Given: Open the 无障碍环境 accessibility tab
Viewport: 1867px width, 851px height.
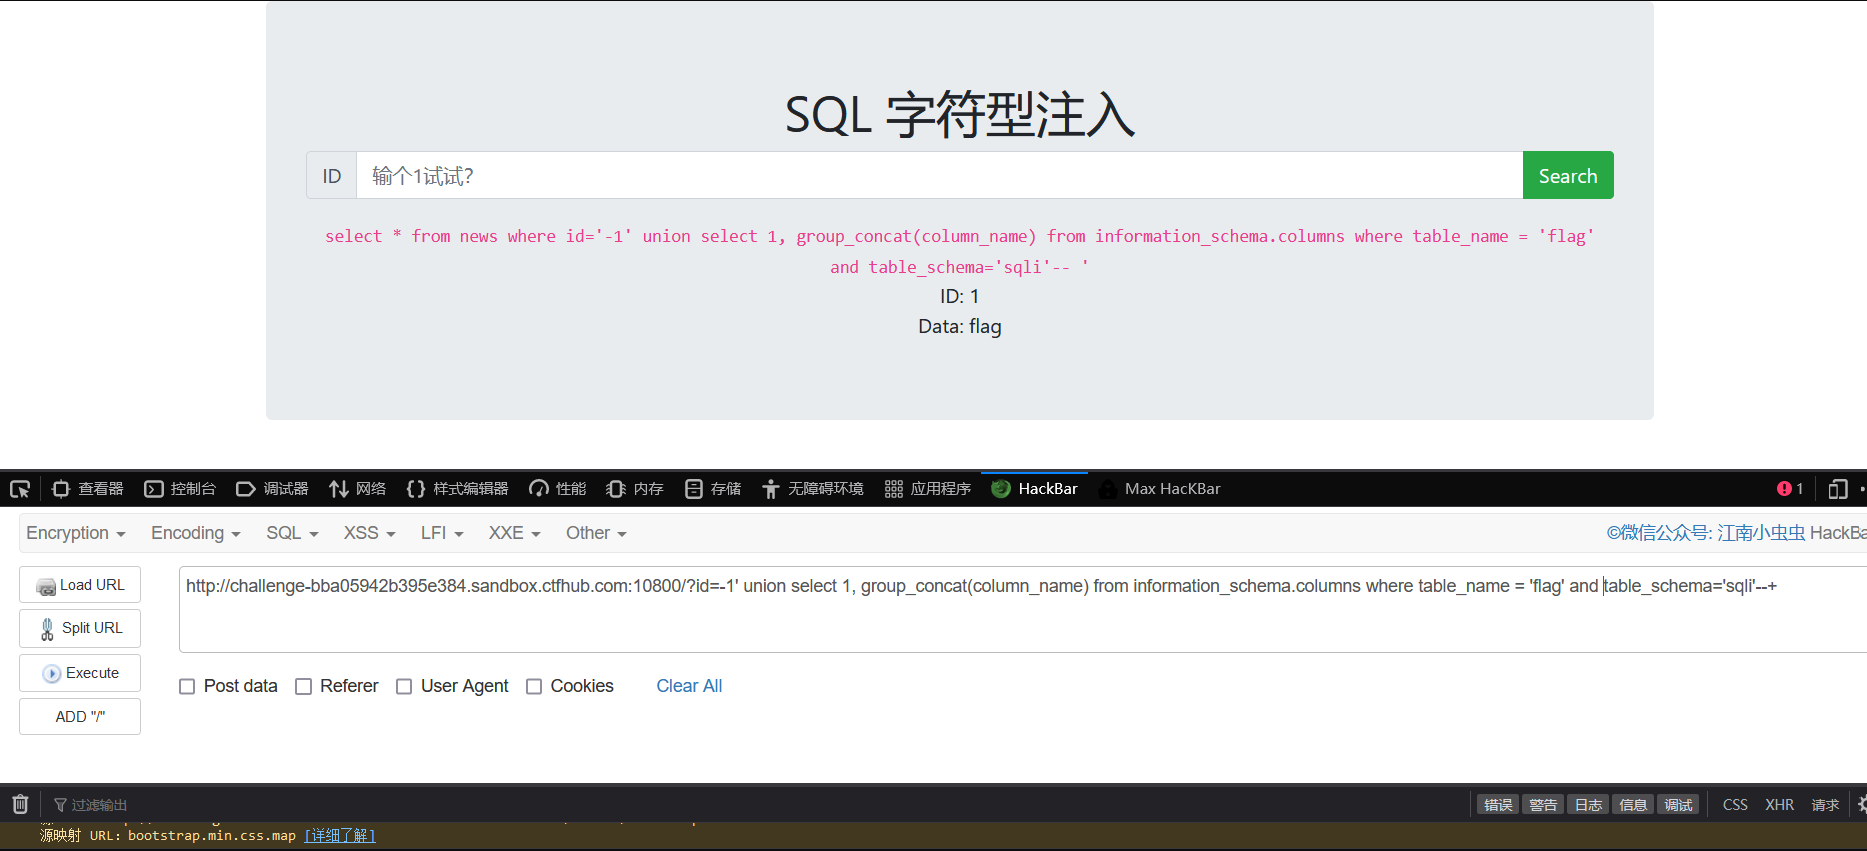Looking at the screenshot, I should click(812, 489).
